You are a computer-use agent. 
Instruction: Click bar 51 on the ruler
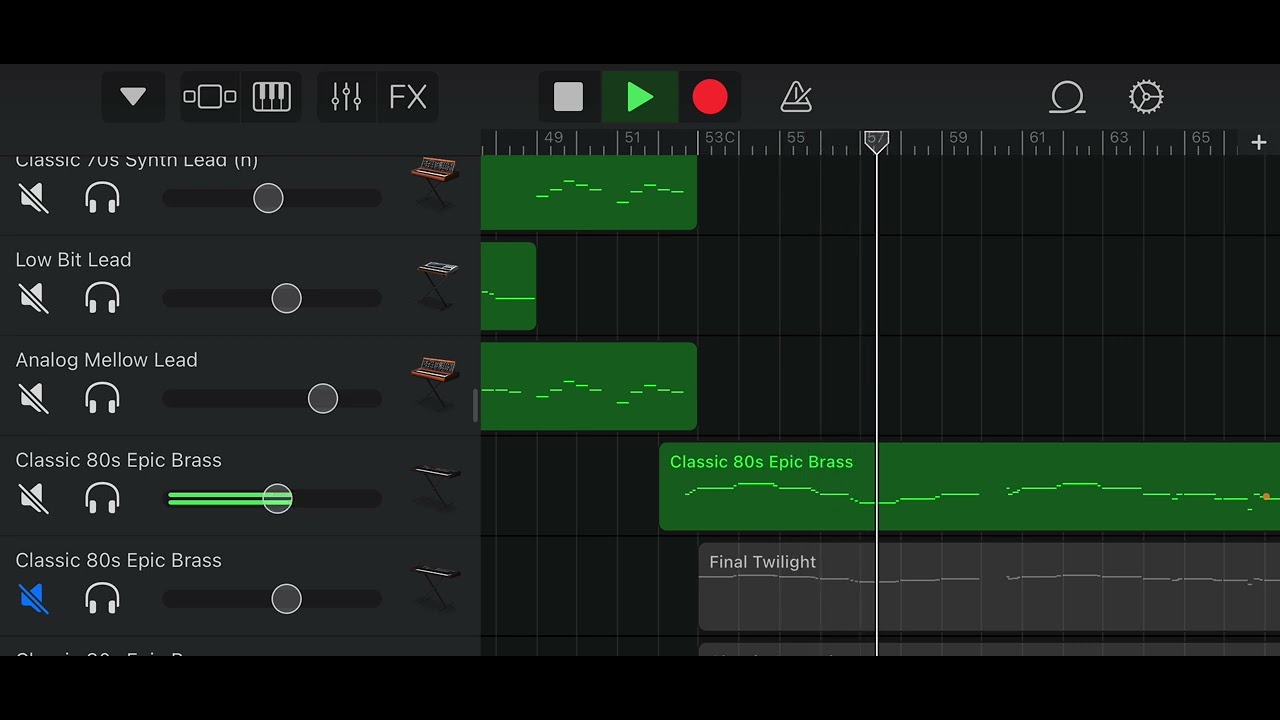[633, 138]
